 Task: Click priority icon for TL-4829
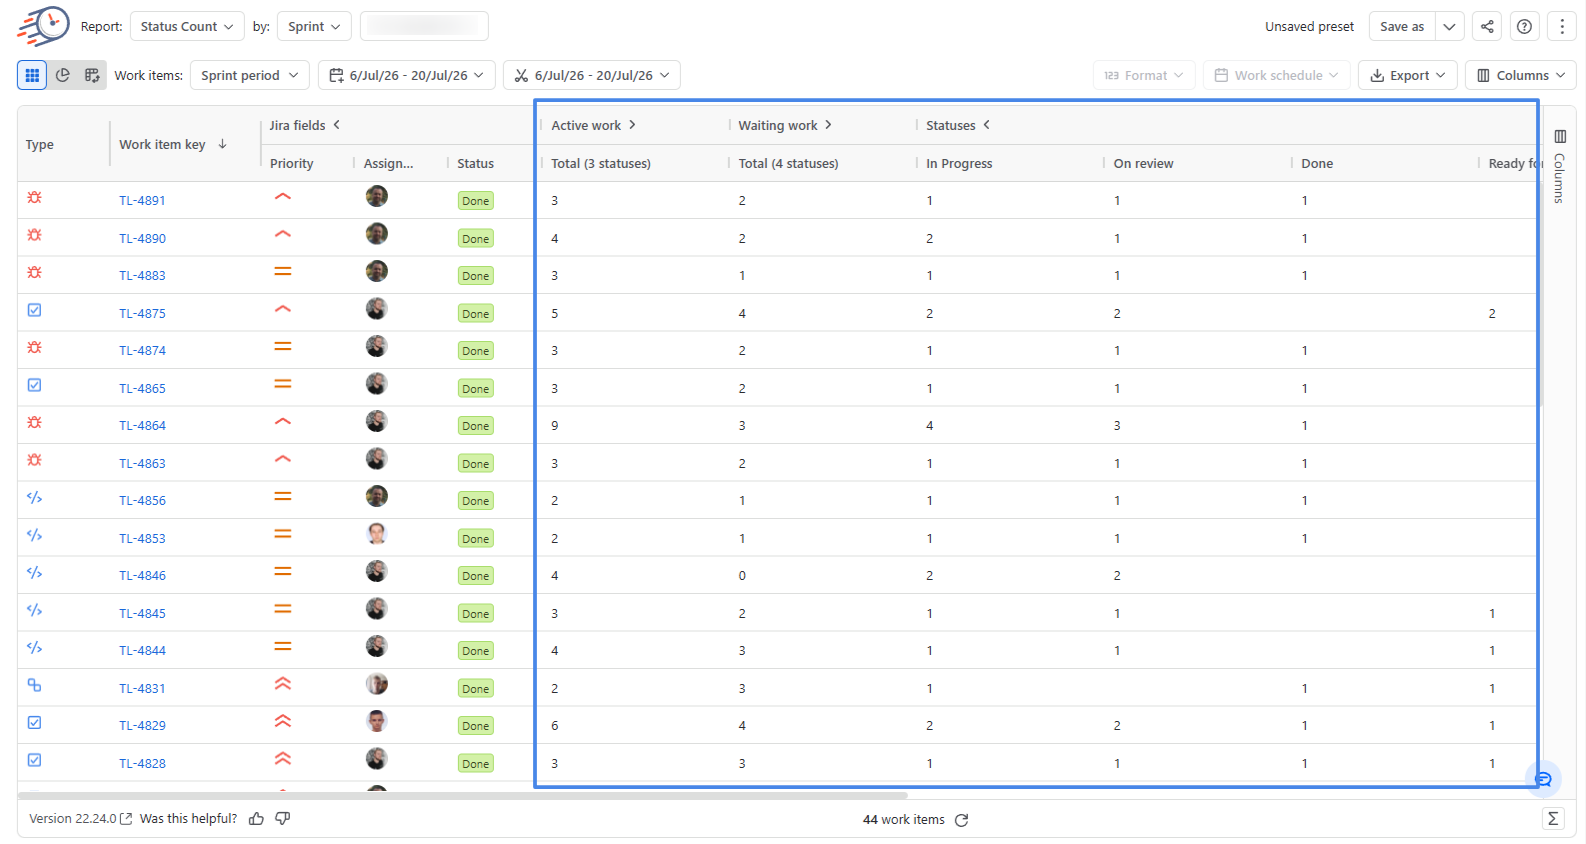[x=283, y=722]
